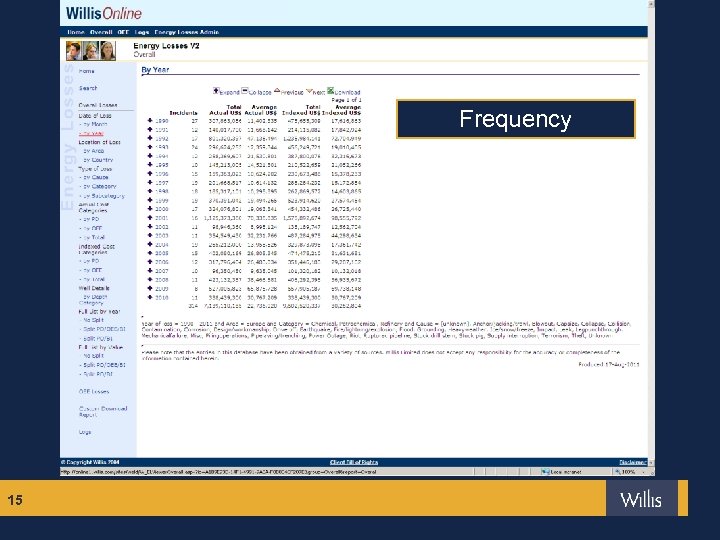Expand the 2002 row with its plus icon
The image size is (720, 540).
(150, 226)
